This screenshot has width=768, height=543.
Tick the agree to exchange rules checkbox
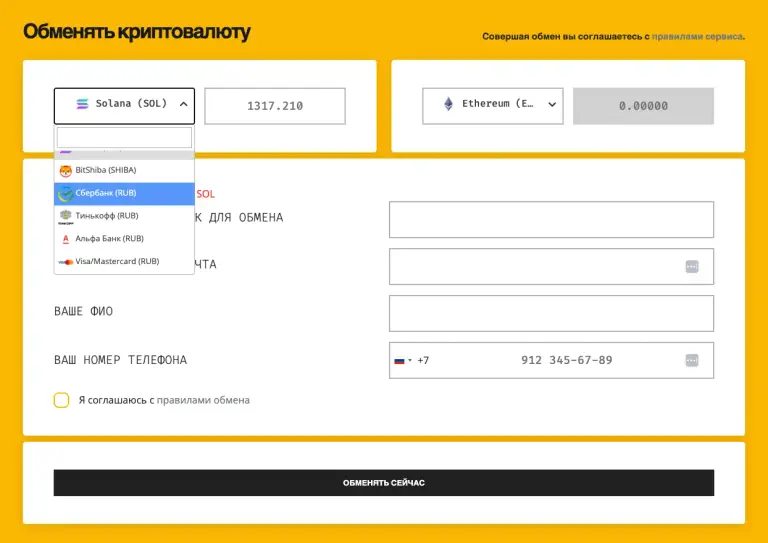[61, 400]
